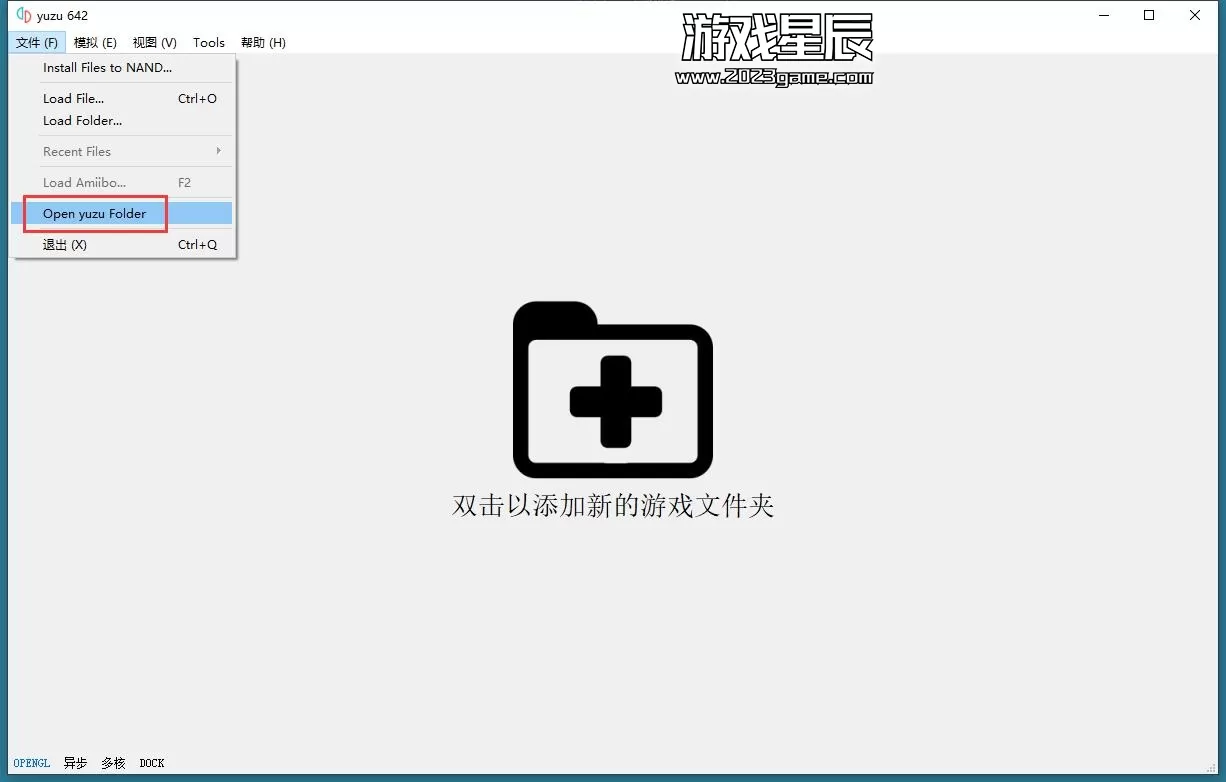This screenshot has height=782, width=1226.
Task: Choose Load File from the menu
Action: [x=73, y=99]
